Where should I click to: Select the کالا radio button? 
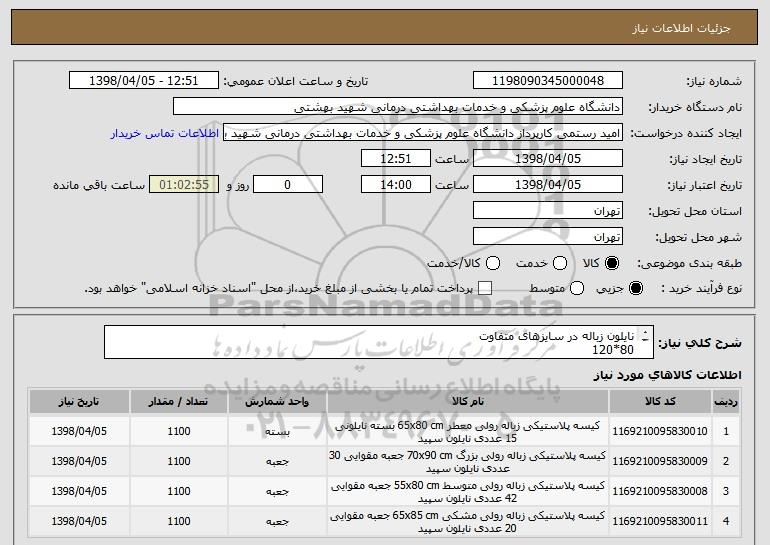click(611, 264)
